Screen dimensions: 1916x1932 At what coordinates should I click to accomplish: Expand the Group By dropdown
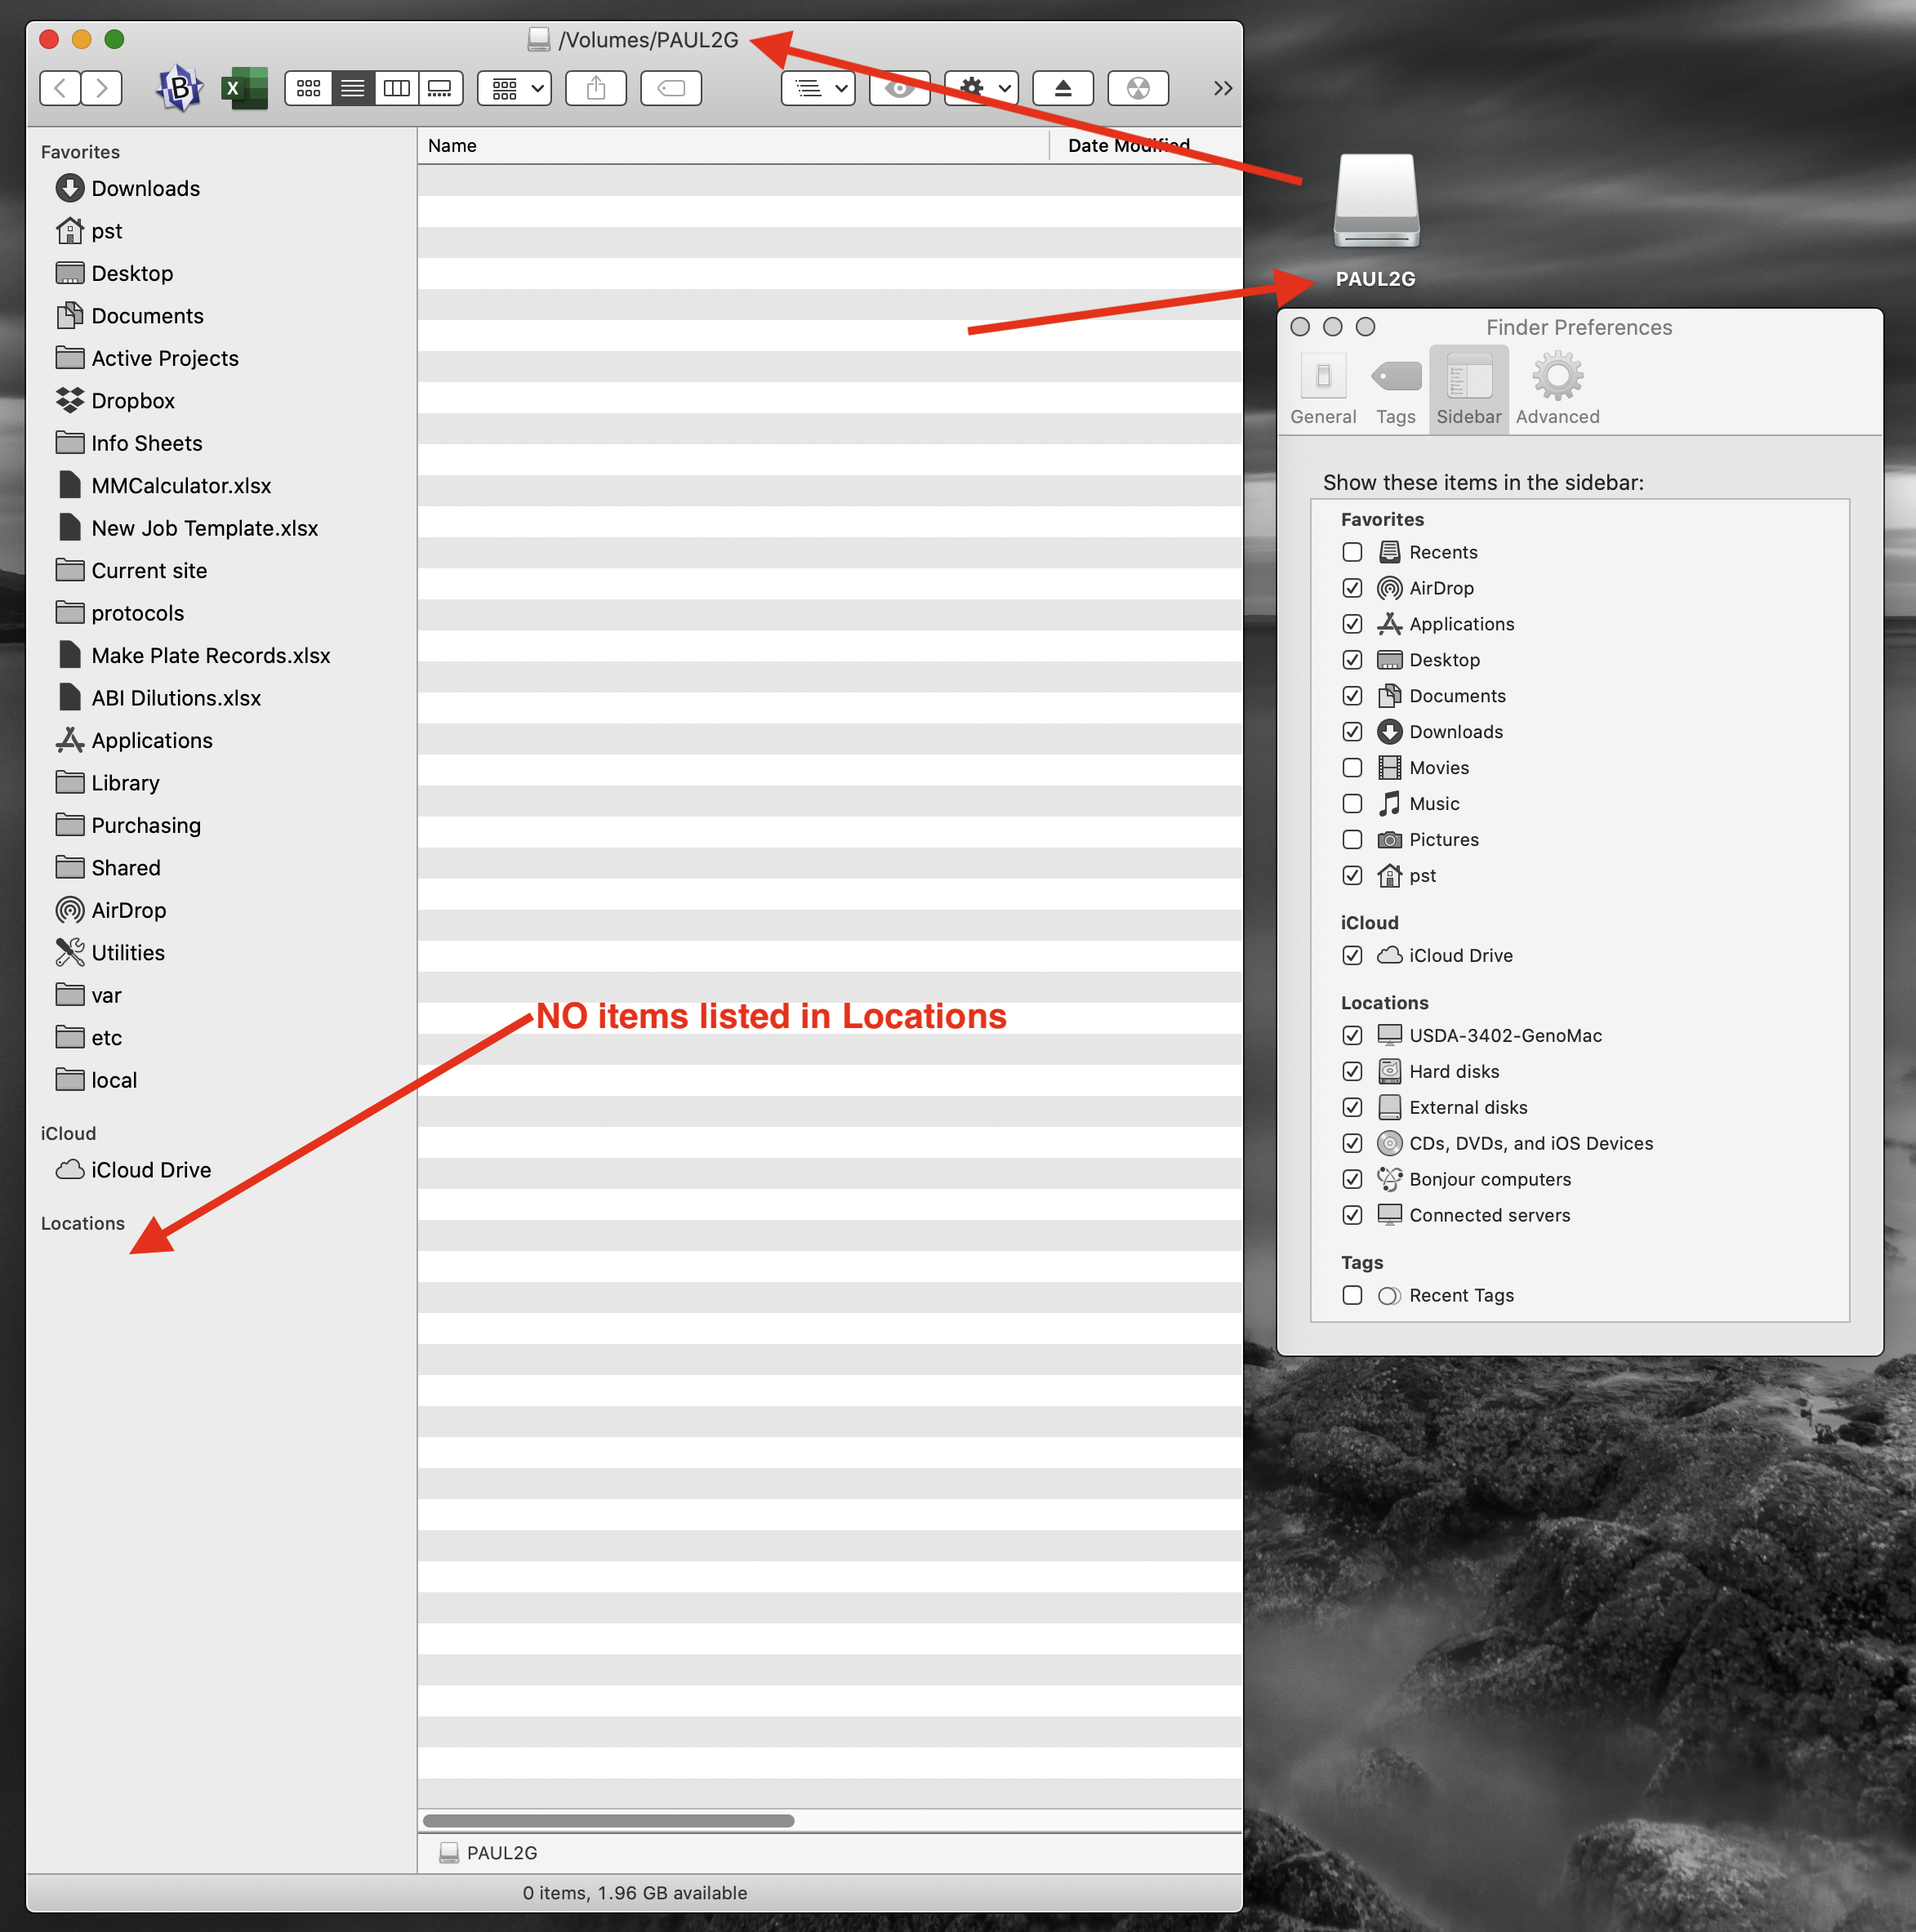(515, 88)
